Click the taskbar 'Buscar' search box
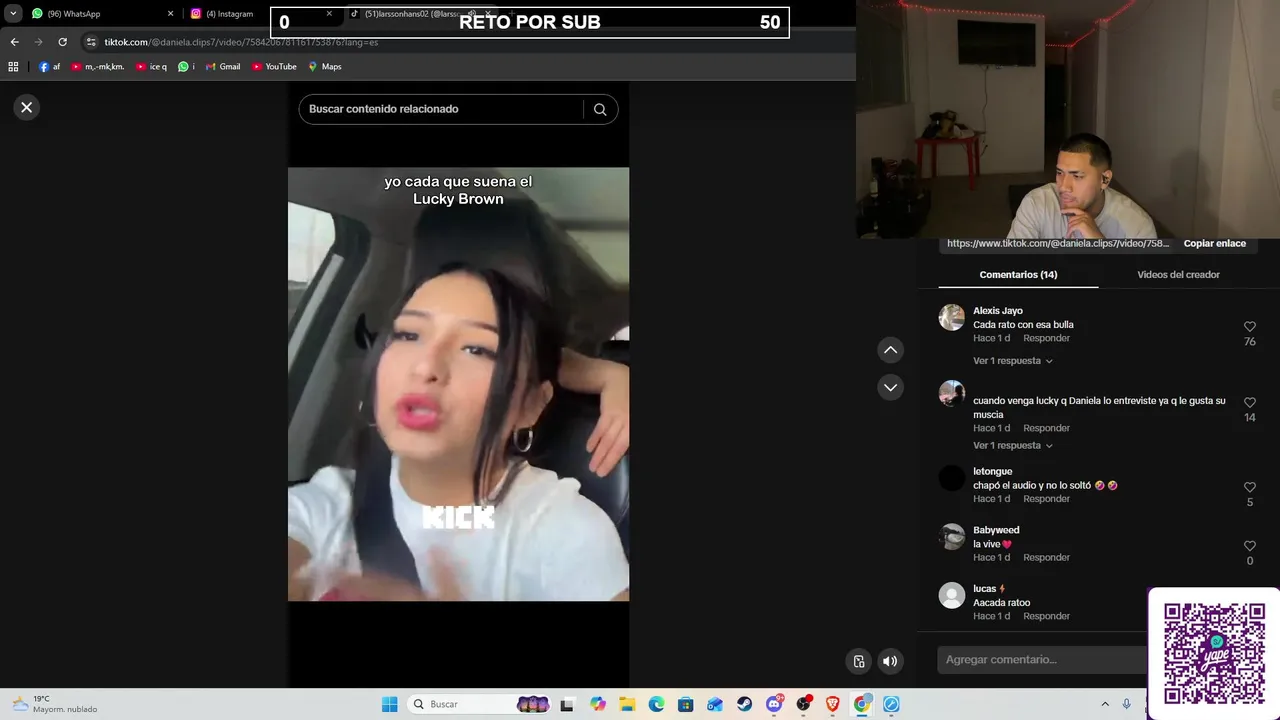The width and height of the screenshot is (1280, 720). pyautogui.click(x=480, y=704)
